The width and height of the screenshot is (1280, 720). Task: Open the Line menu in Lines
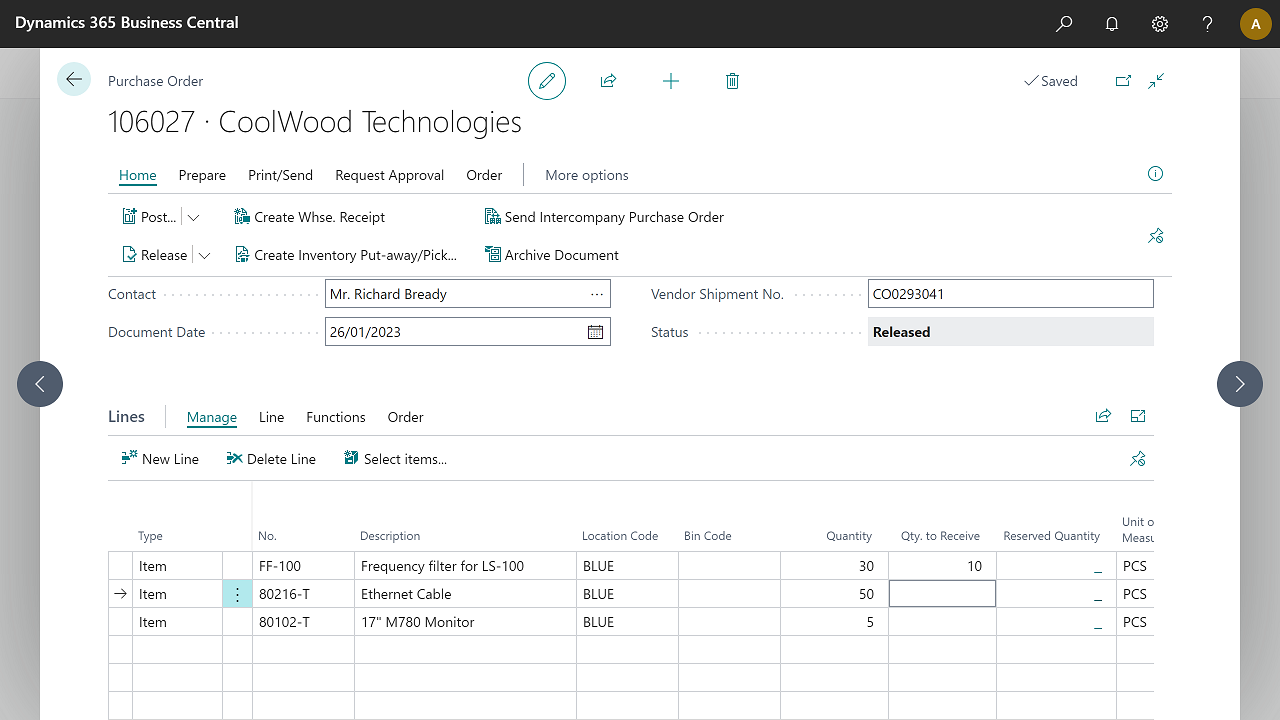(x=271, y=417)
